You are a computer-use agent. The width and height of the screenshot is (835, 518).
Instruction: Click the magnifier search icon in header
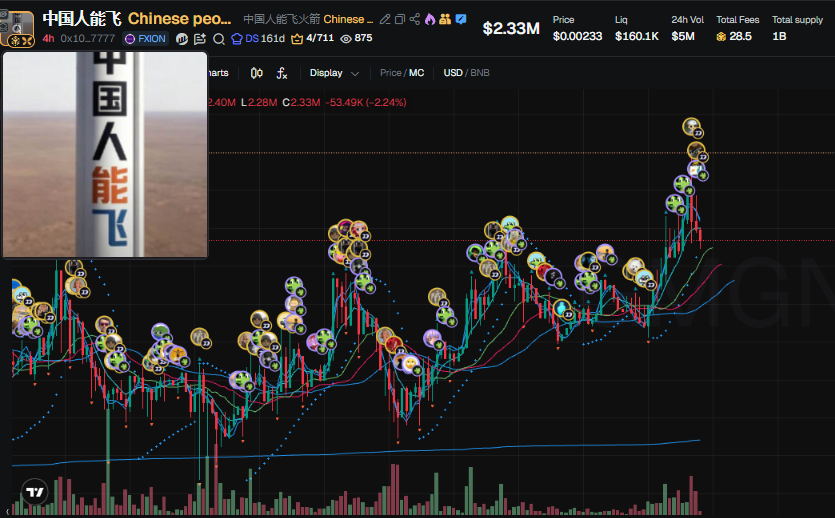[x=218, y=39]
